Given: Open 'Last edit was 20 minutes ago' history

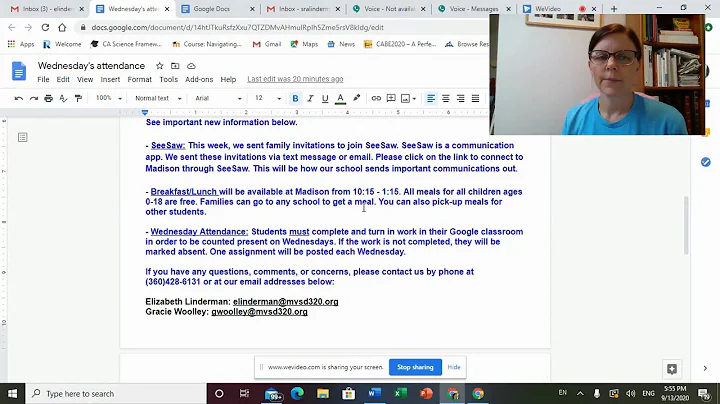Looking at the screenshot, I should (x=295, y=79).
